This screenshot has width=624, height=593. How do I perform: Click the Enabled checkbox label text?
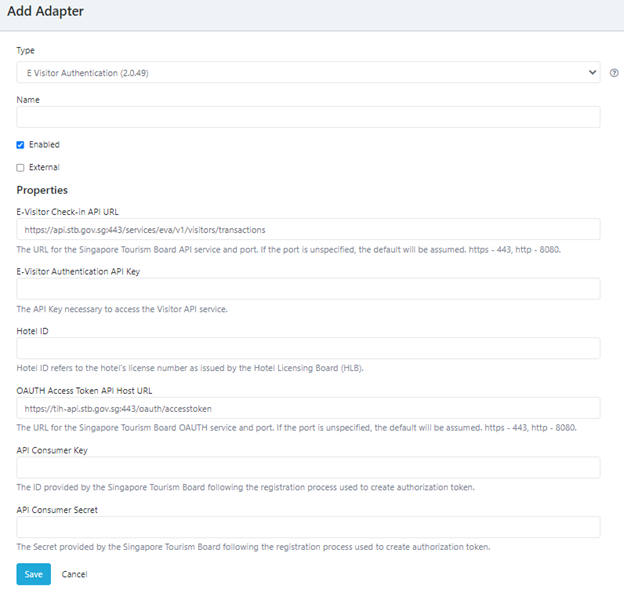coord(44,145)
